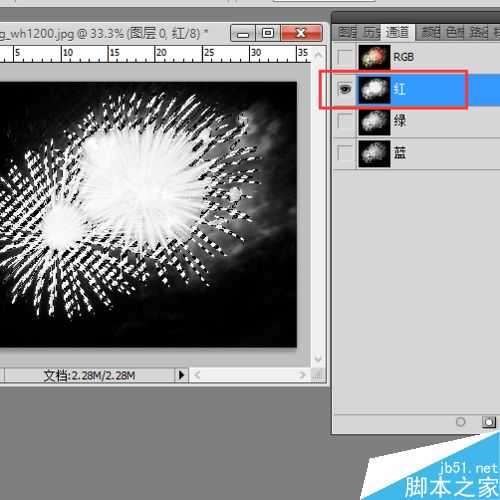Select the 绿 channel thumbnail

[374, 122]
